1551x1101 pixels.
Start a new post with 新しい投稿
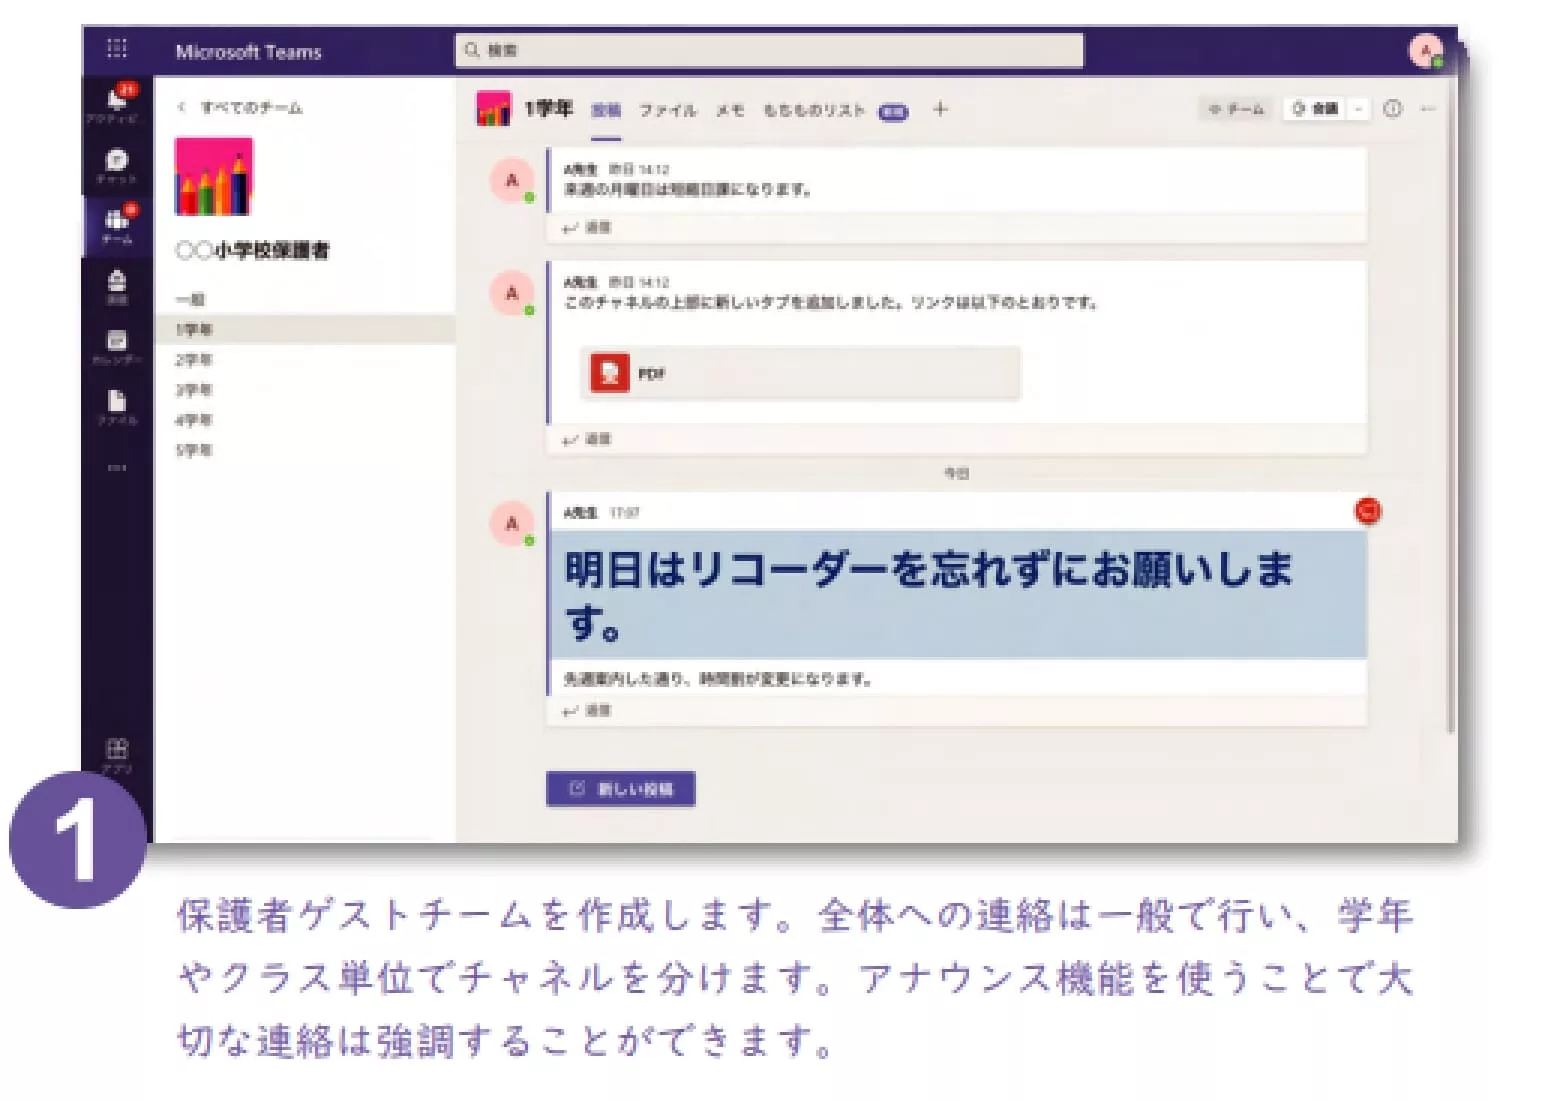coord(621,788)
